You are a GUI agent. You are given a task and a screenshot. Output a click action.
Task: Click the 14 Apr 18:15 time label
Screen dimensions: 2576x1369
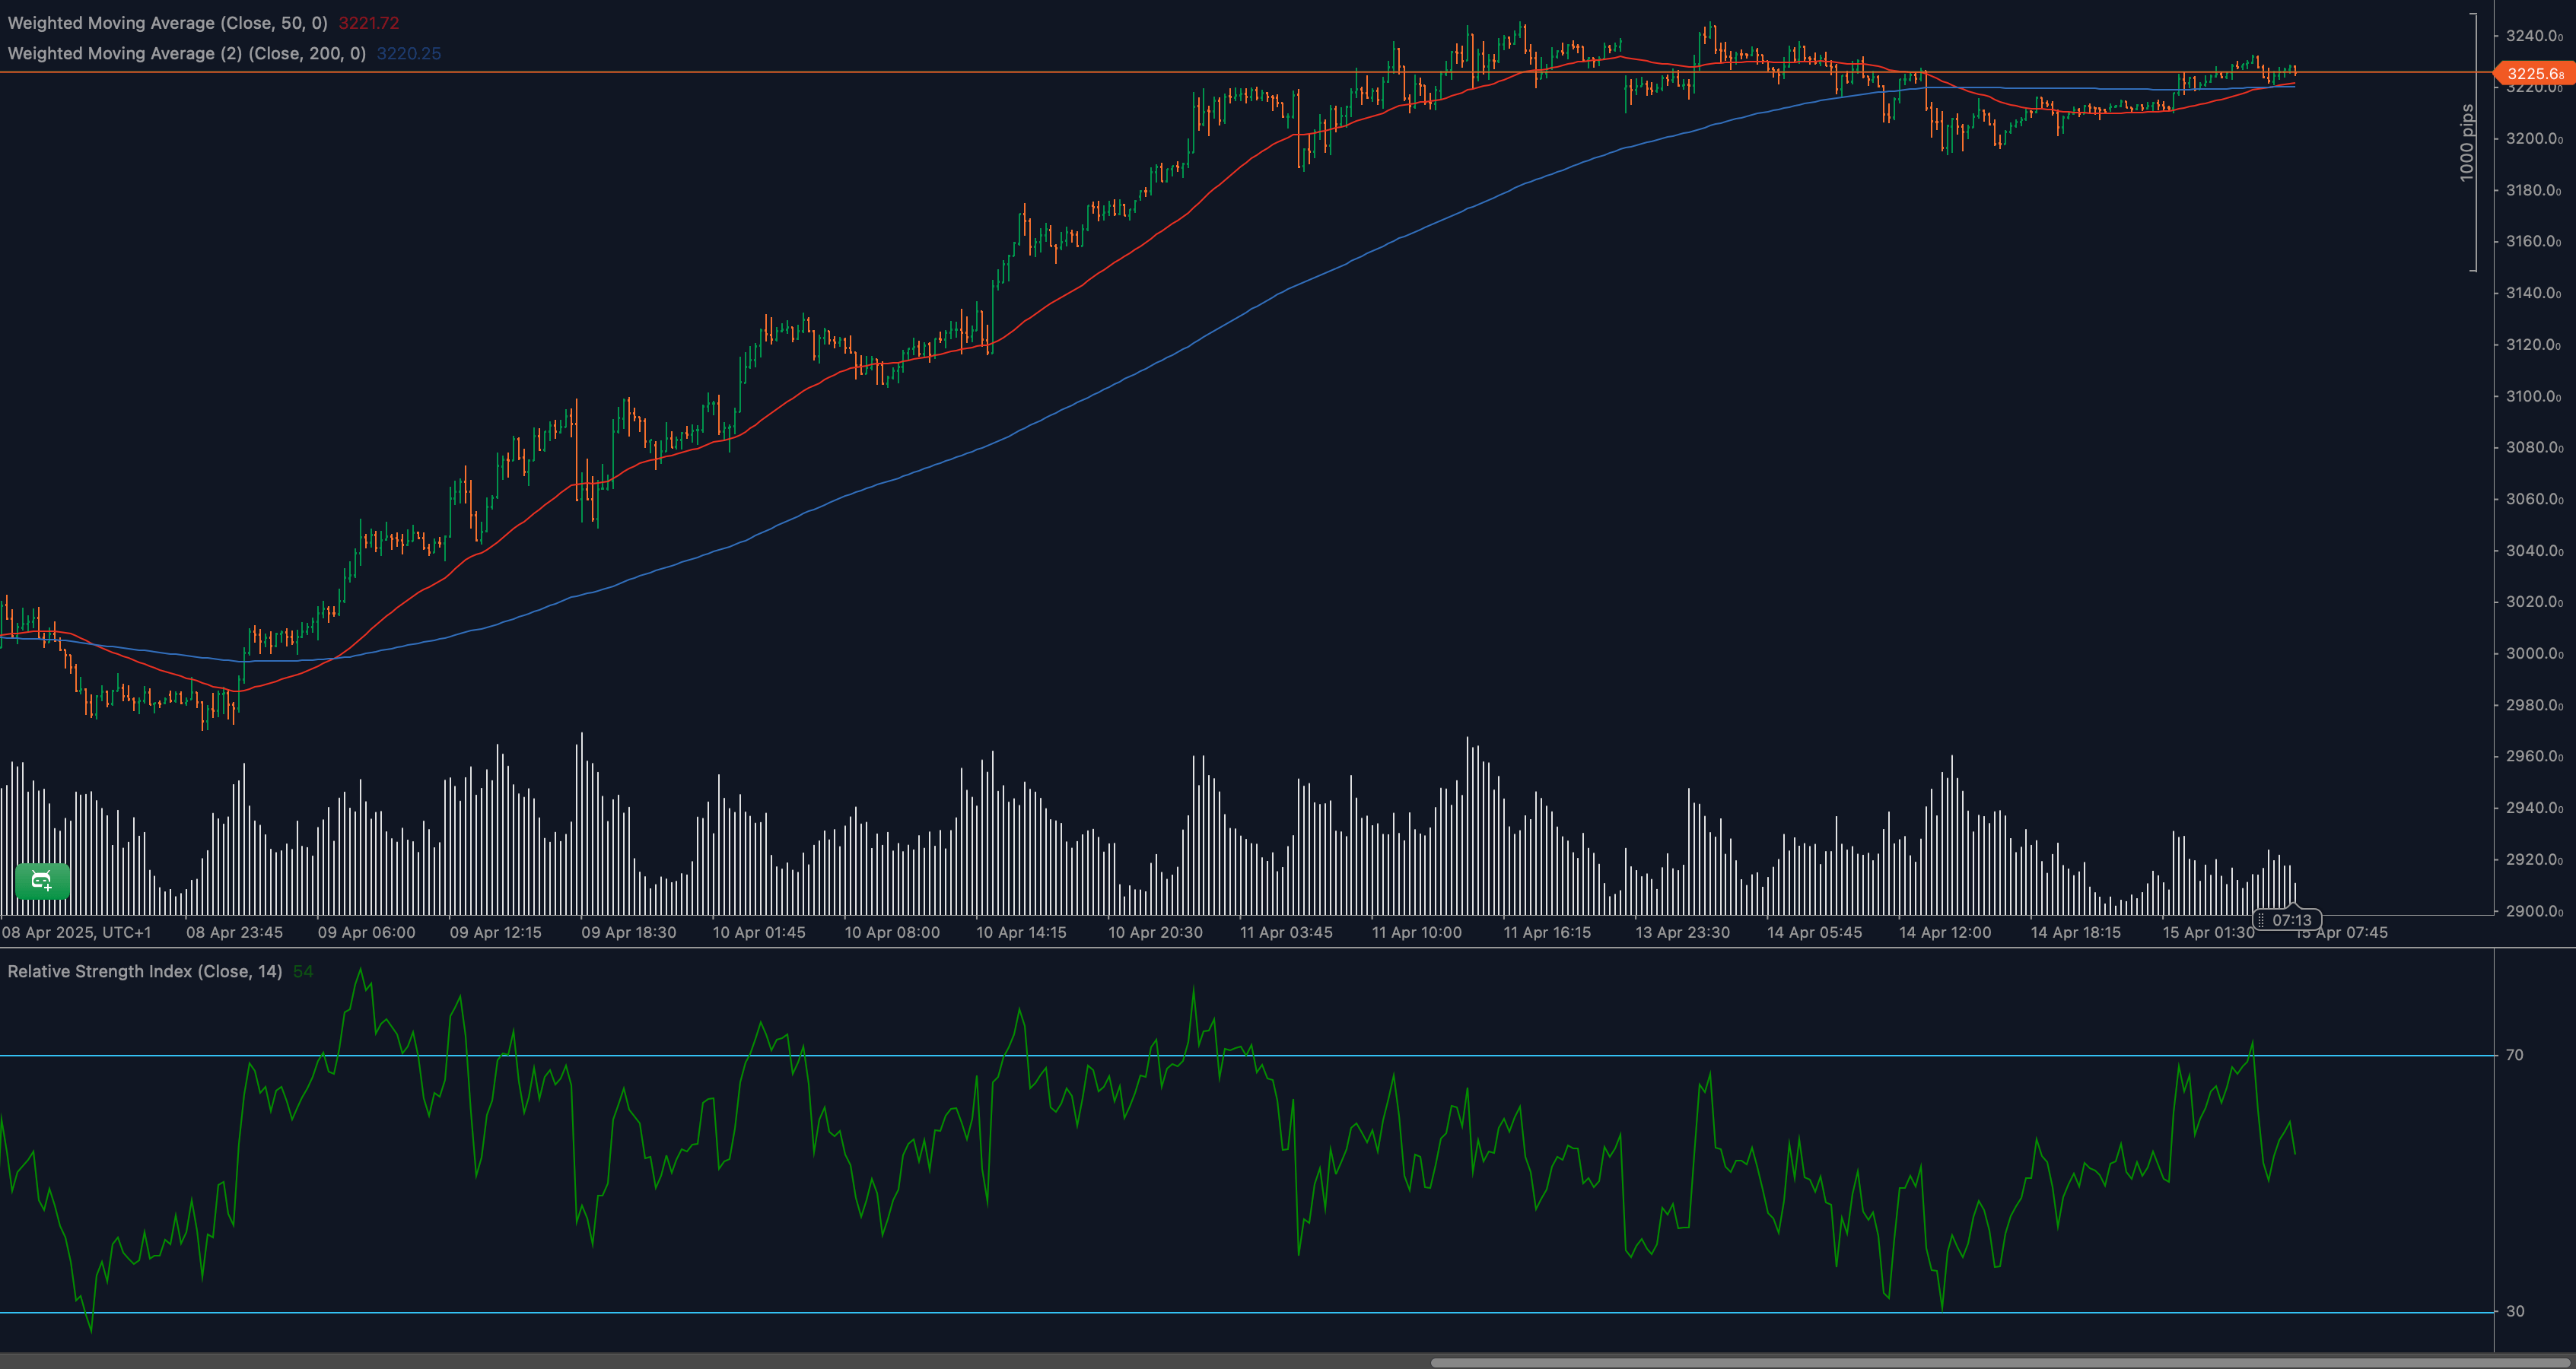[2075, 932]
